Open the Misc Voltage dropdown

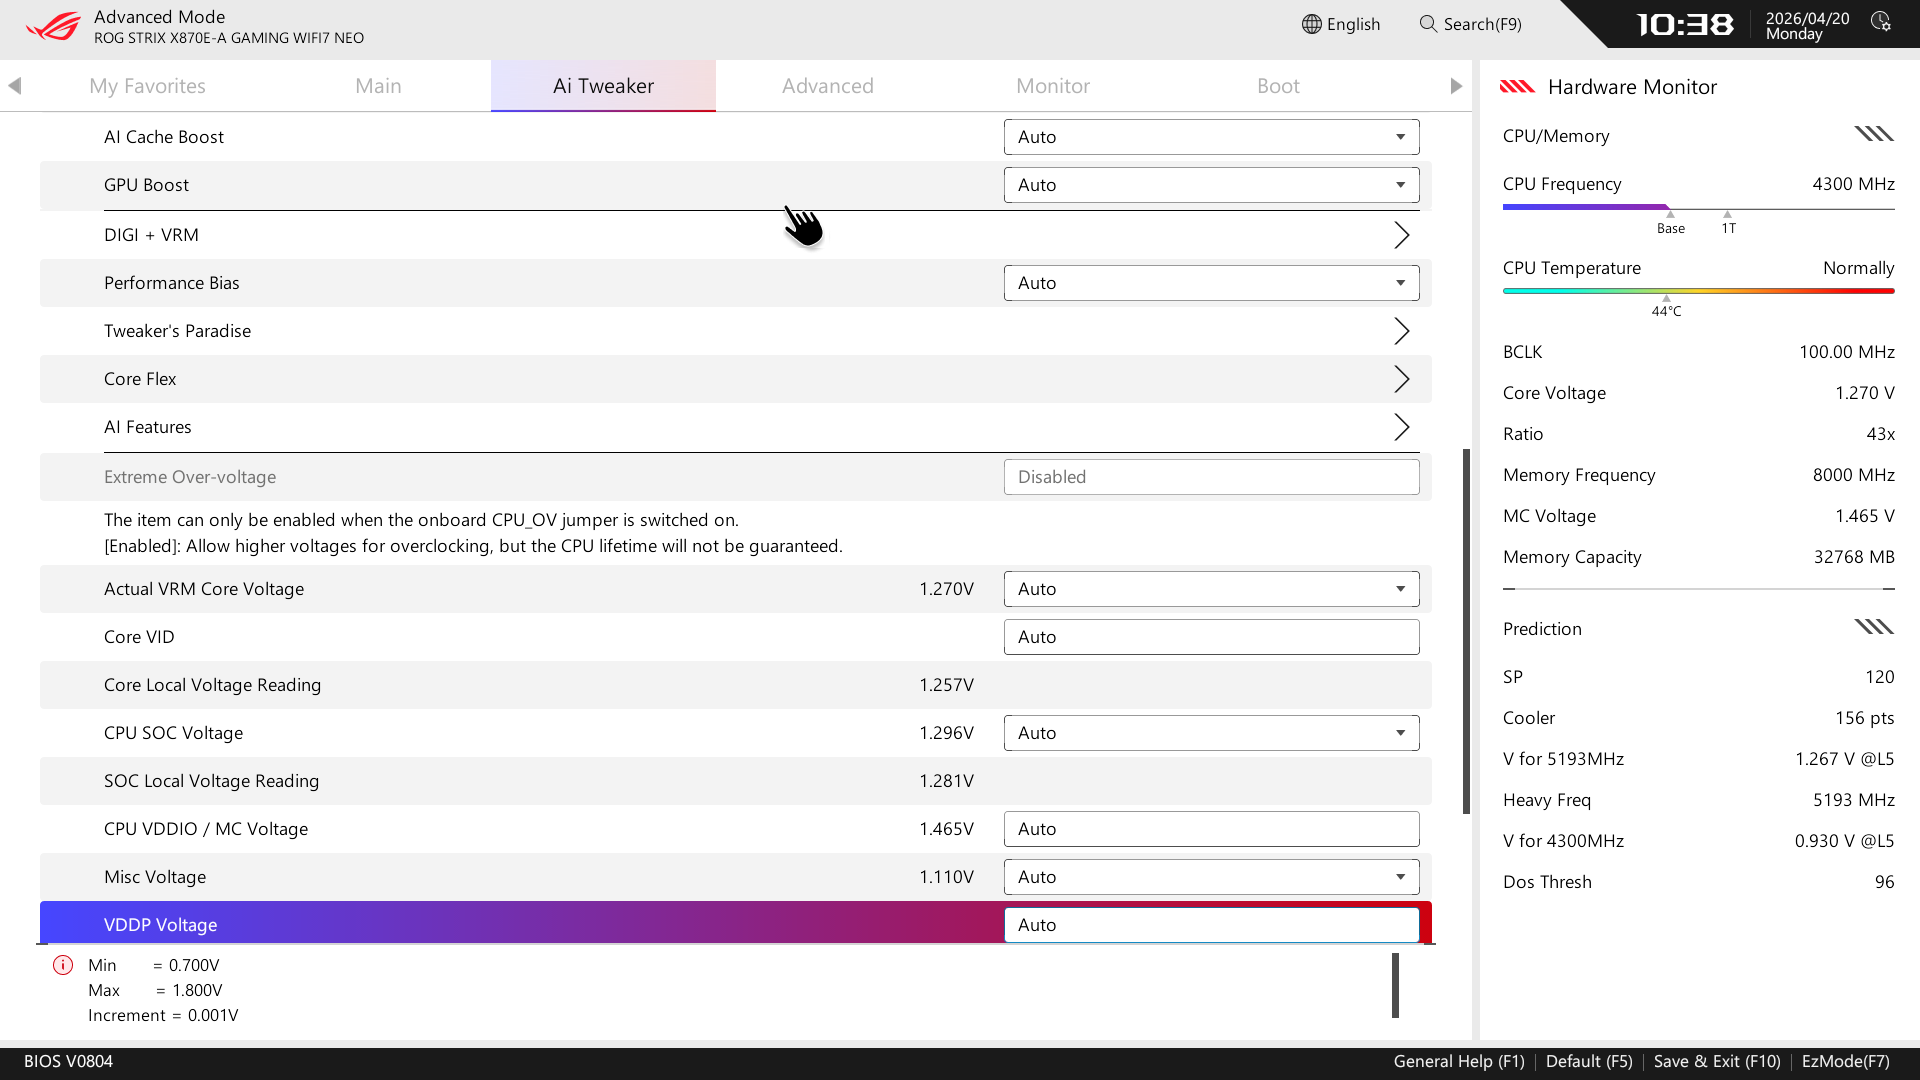coord(1211,877)
